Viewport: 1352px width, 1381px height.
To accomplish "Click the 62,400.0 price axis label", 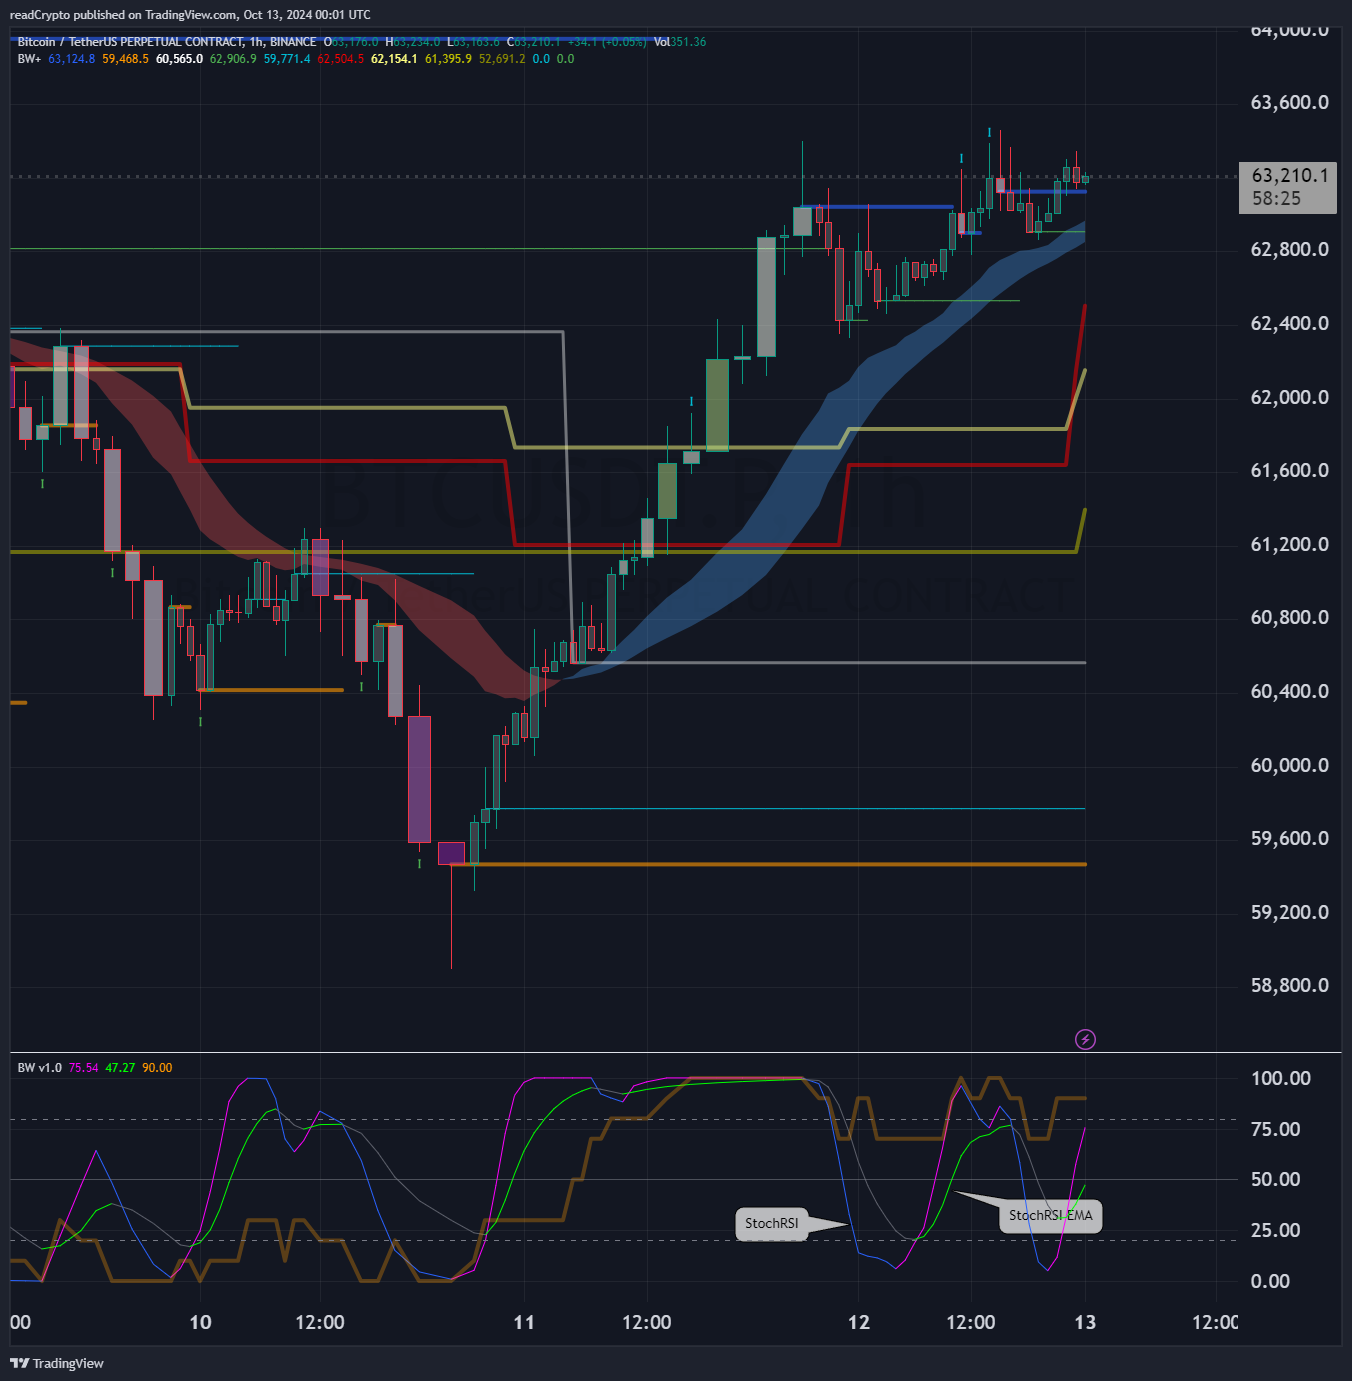I will pyautogui.click(x=1290, y=324).
